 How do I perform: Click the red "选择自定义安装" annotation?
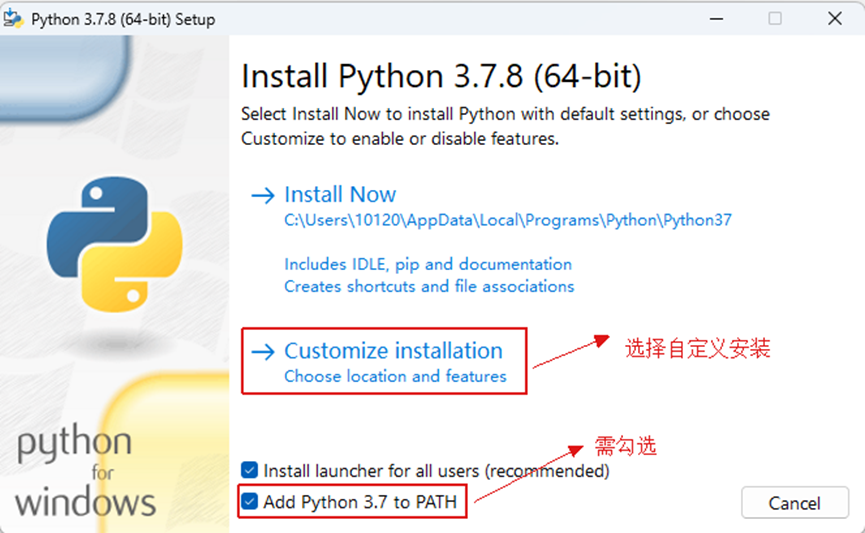pos(698,349)
